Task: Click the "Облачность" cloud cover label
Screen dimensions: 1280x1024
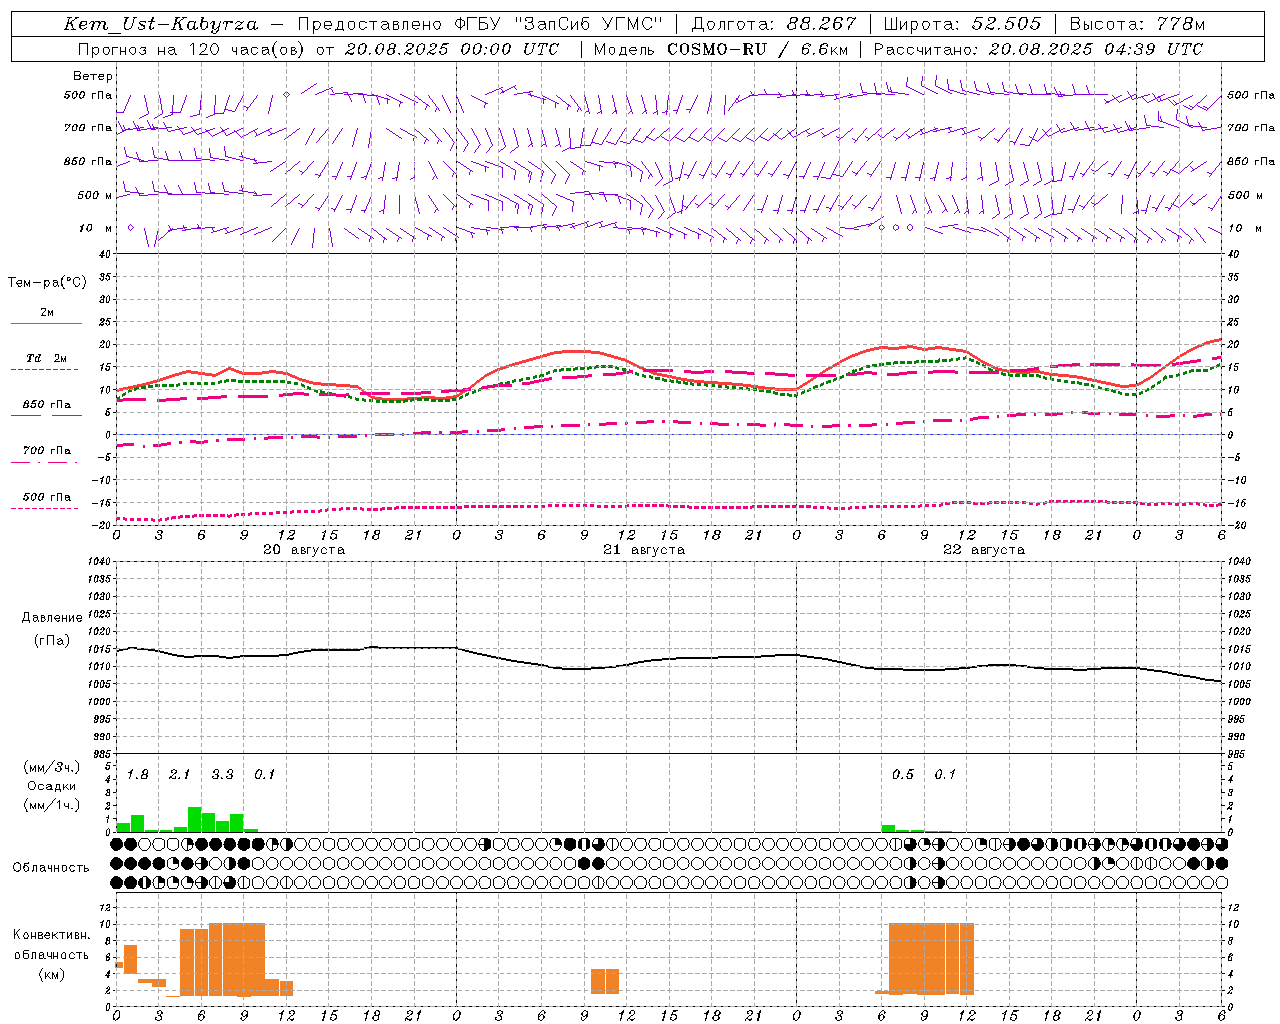Action: coord(51,868)
